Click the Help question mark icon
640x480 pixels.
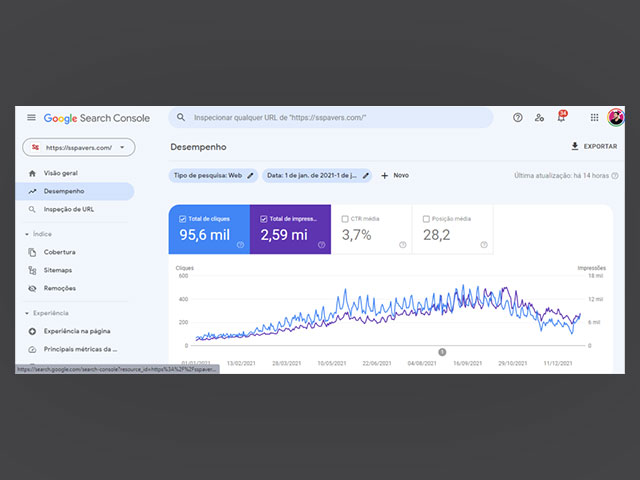pos(518,118)
